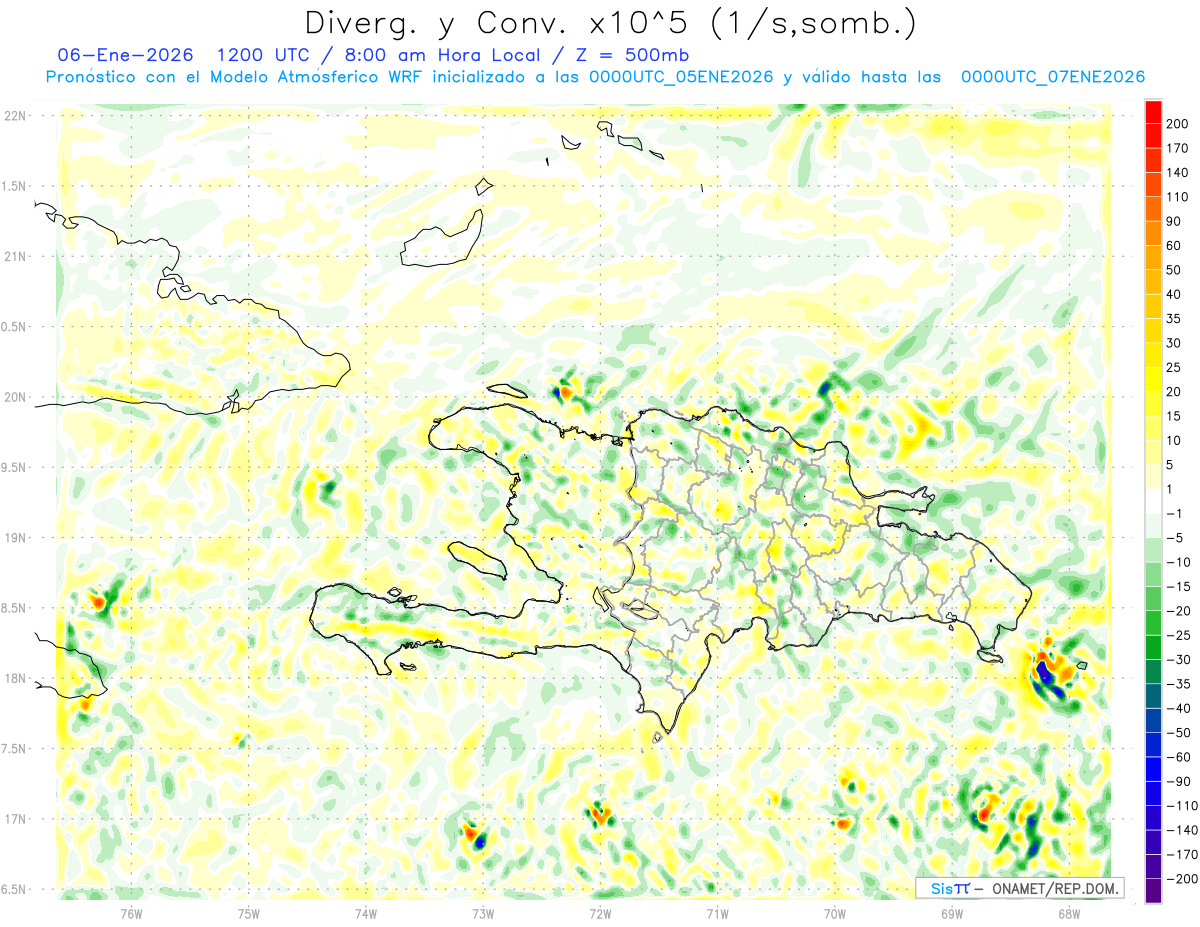Click the '76W' longitude label
Screen dimensions: 1200x927
131,914
